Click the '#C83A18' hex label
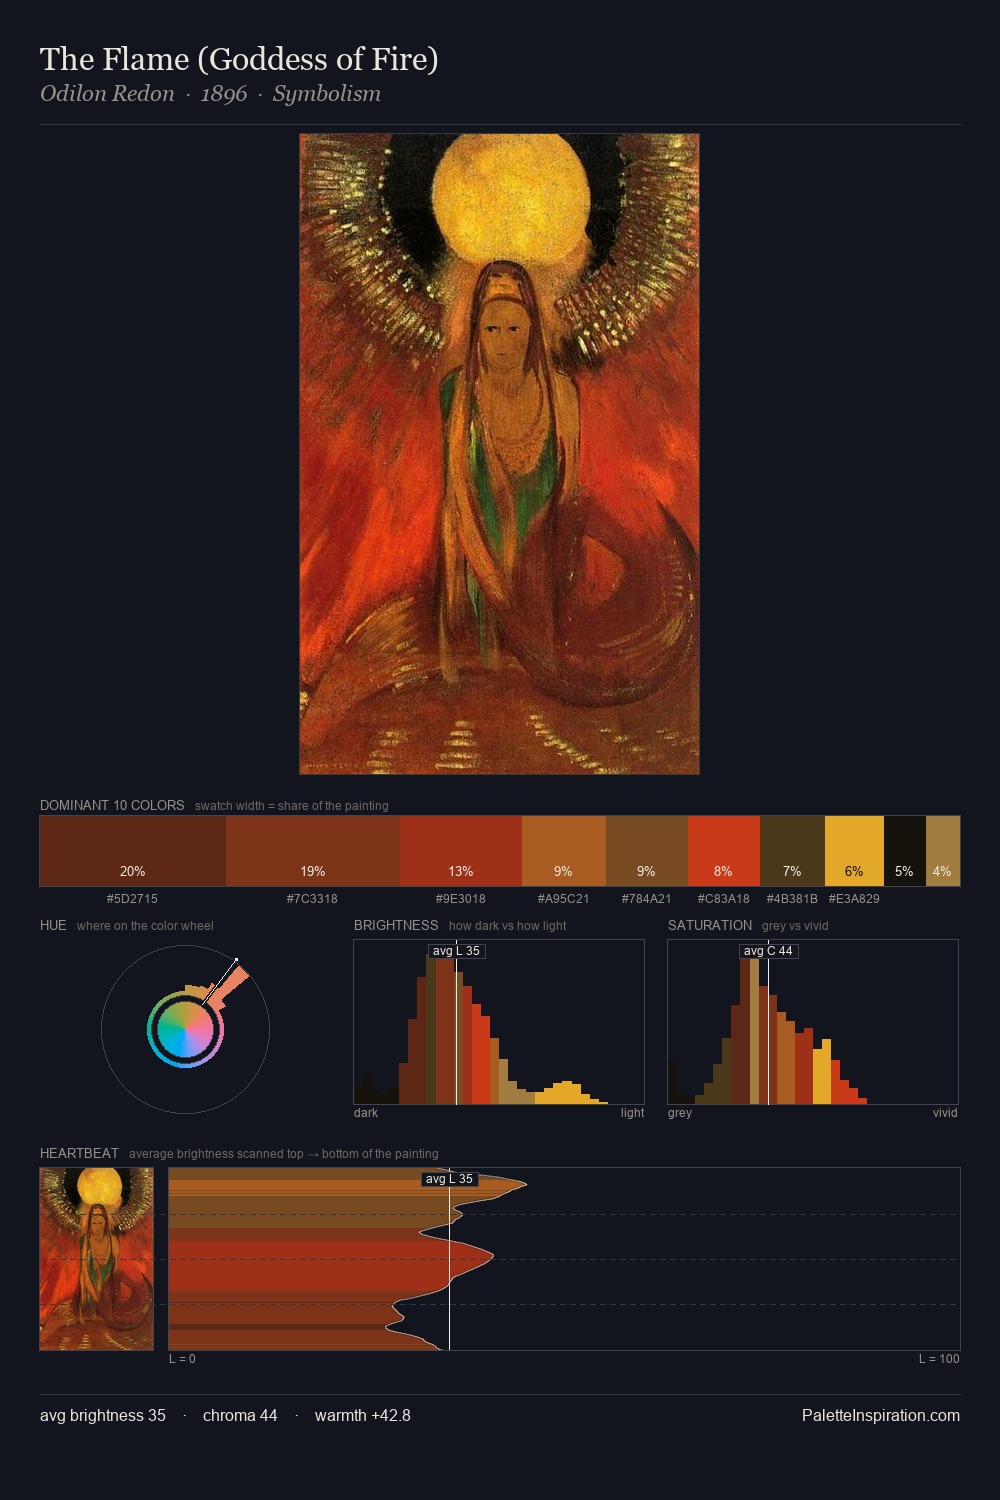 point(723,898)
